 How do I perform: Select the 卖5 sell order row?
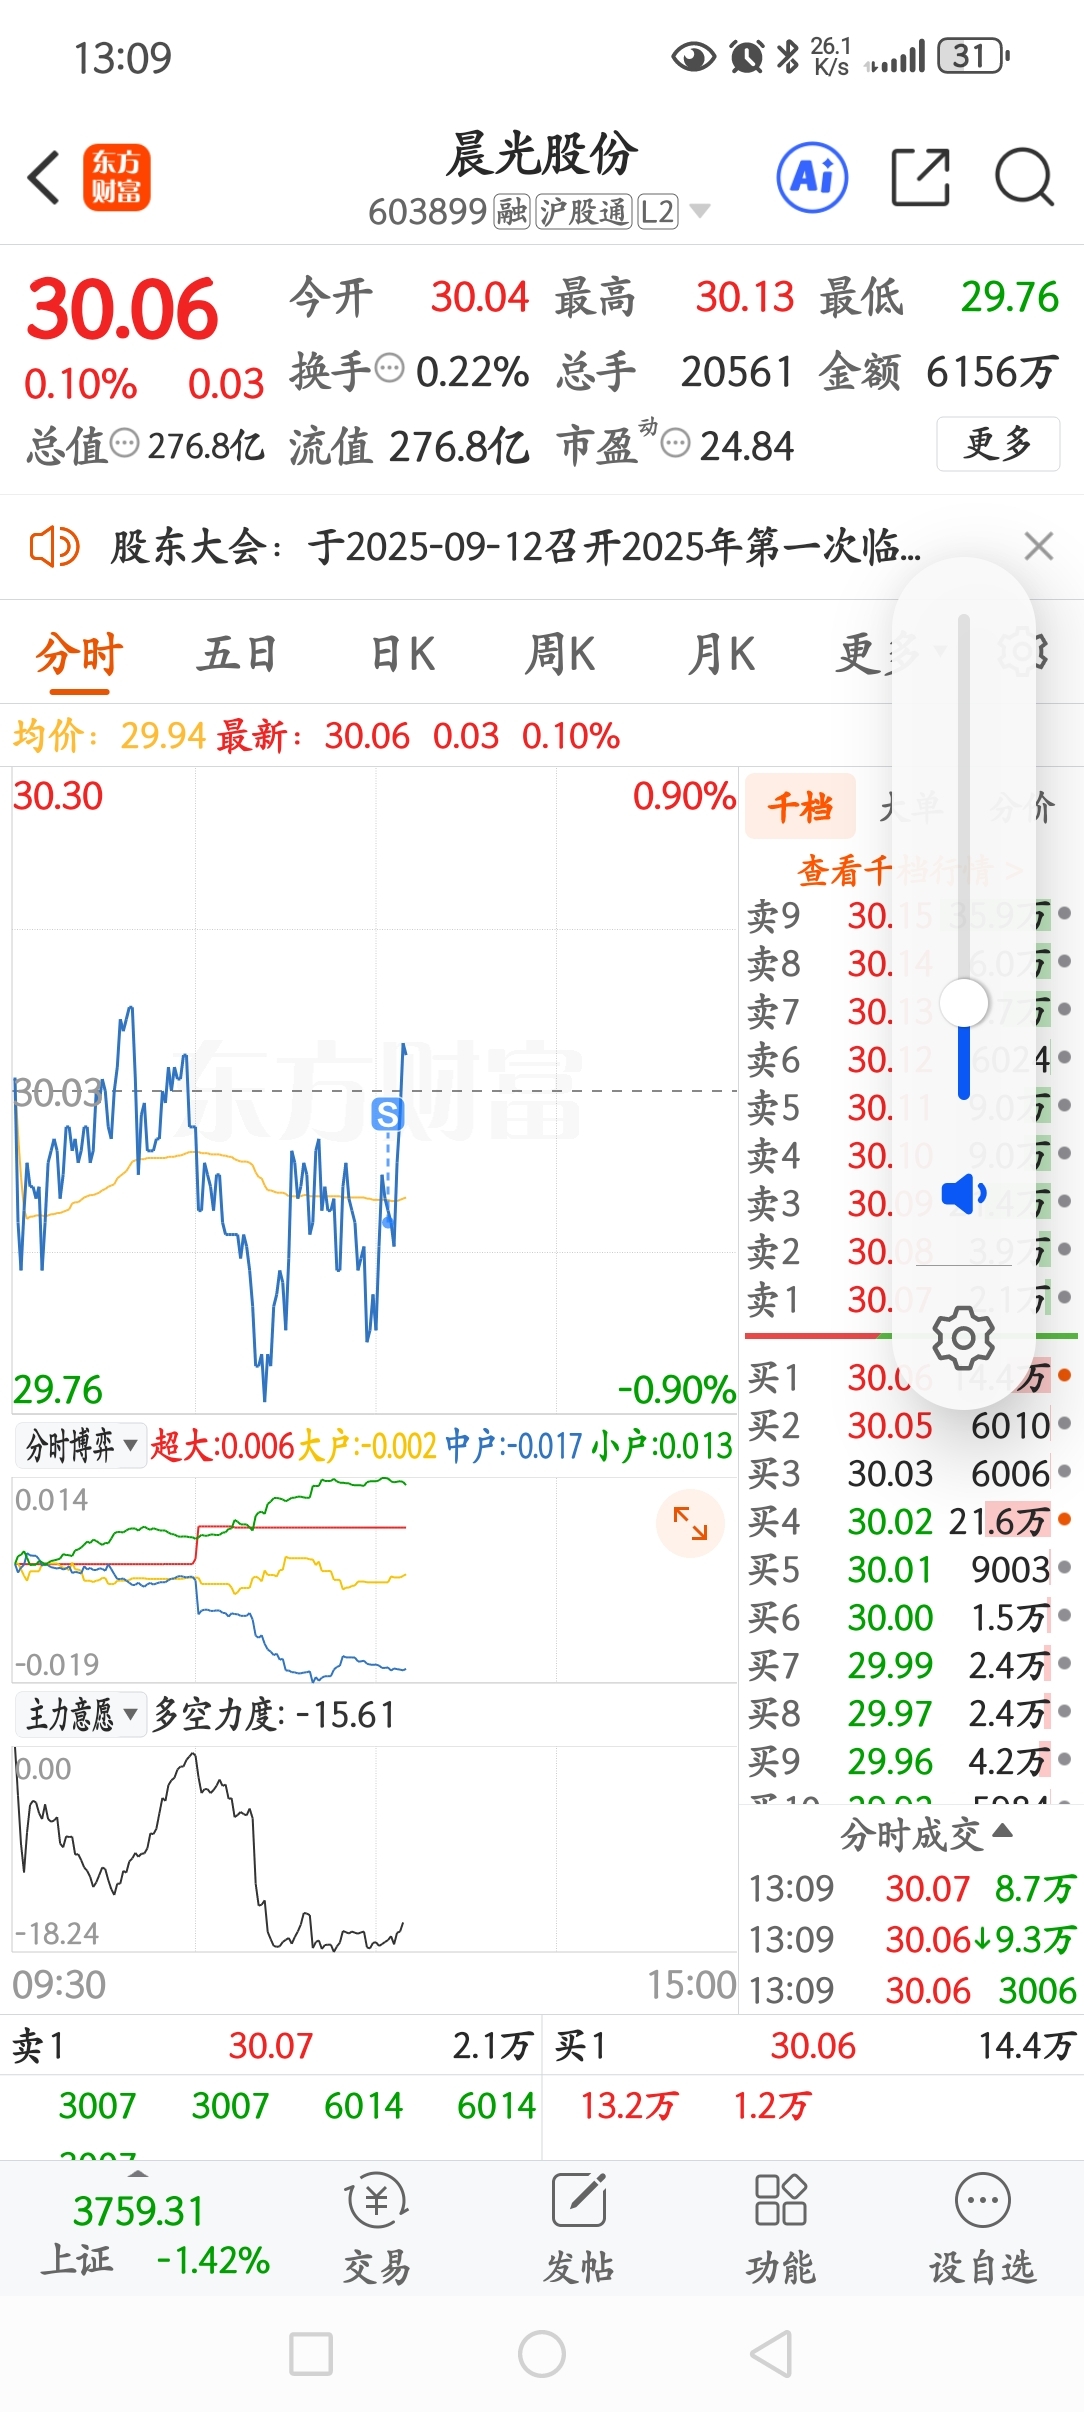click(x=910, y=1107)
